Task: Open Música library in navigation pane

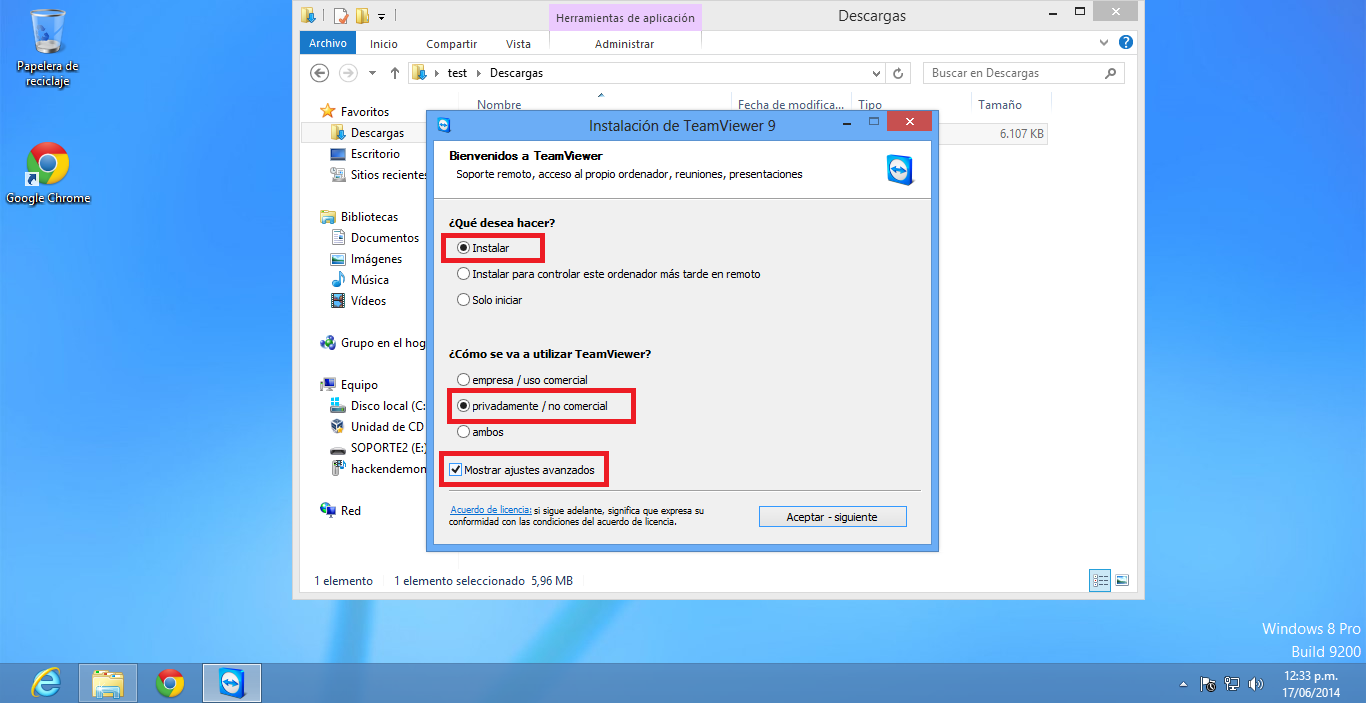Action: pyautogui.click(x=370, y=280)
